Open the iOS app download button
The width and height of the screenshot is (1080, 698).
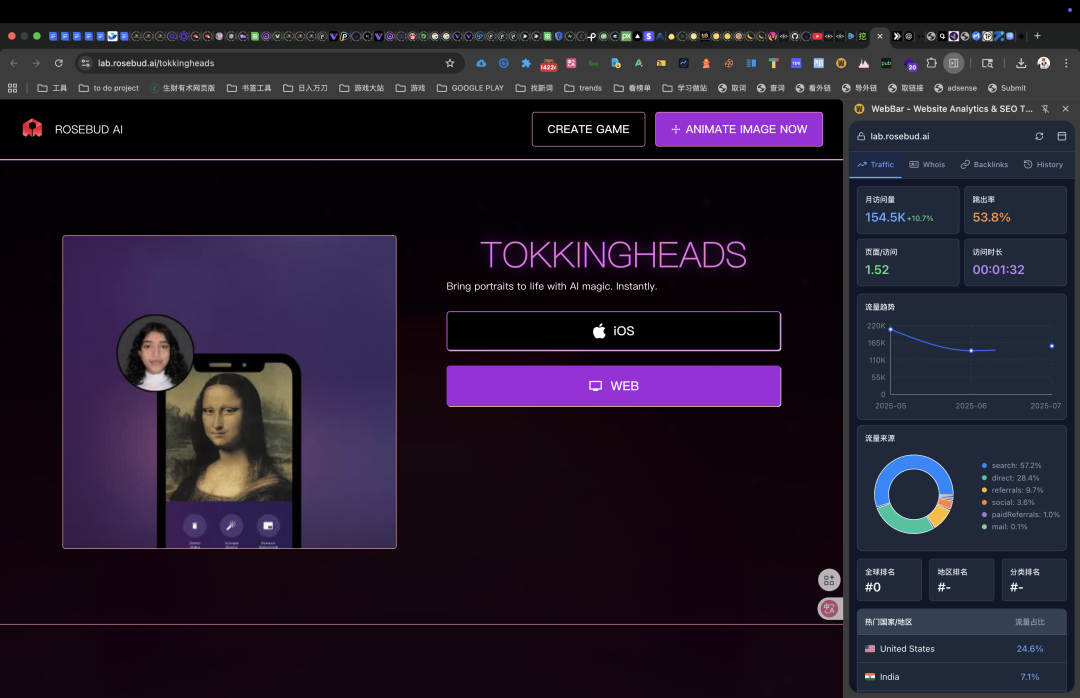coord(613,331)
